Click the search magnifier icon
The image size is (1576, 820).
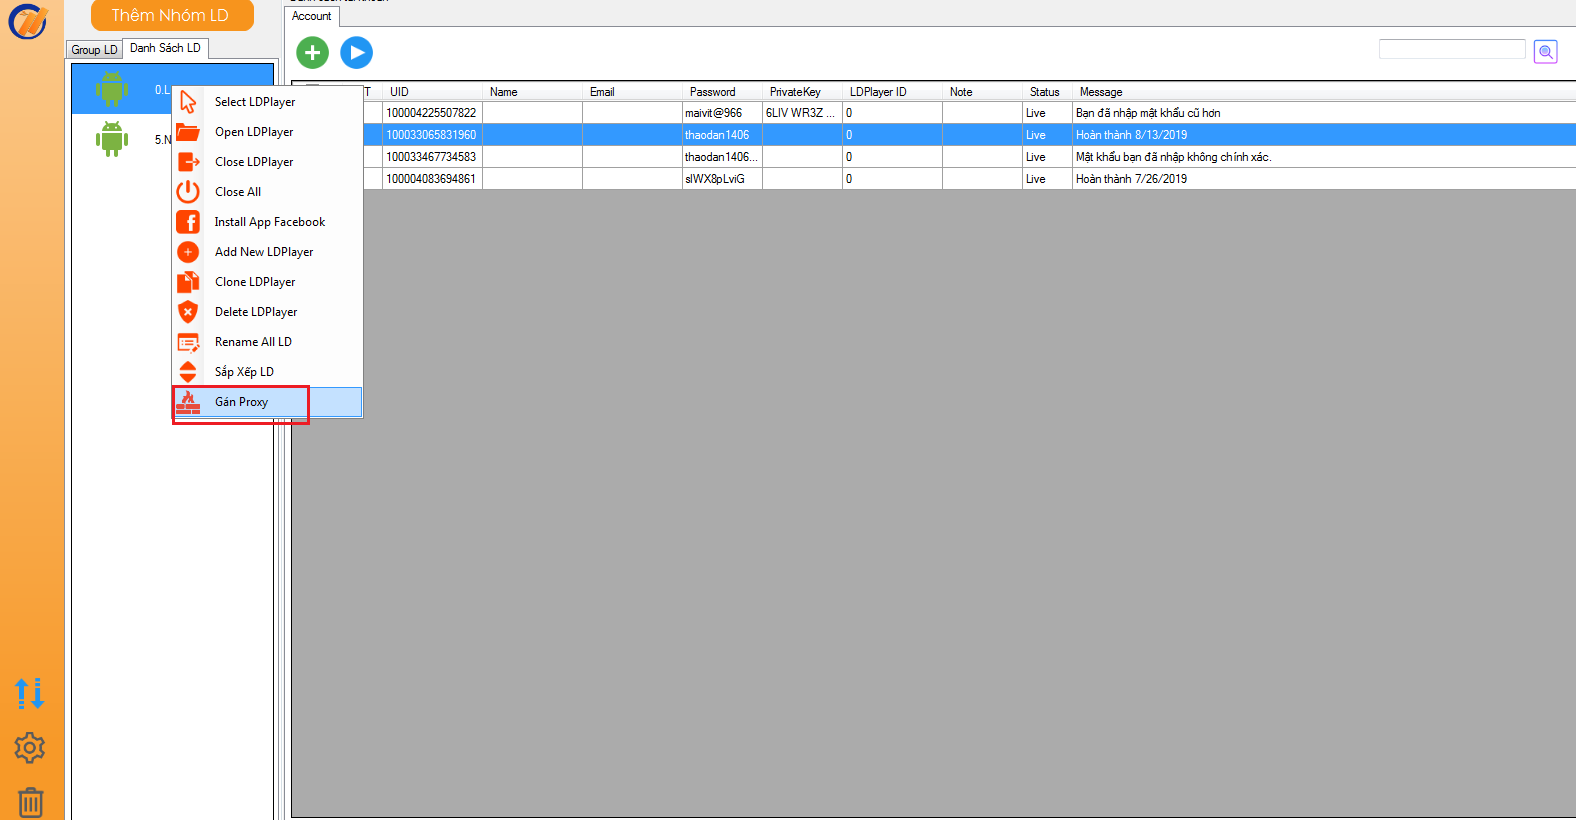click(x=1546, y=52)
